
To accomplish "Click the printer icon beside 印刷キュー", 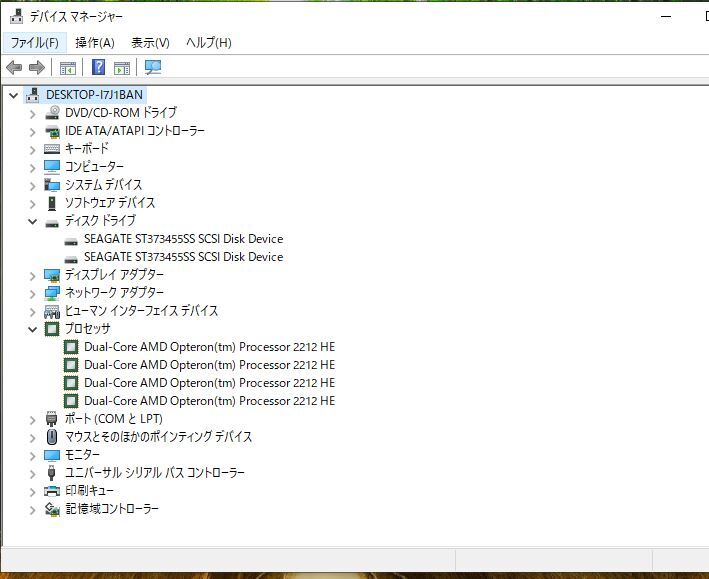I will coord(52,491).
